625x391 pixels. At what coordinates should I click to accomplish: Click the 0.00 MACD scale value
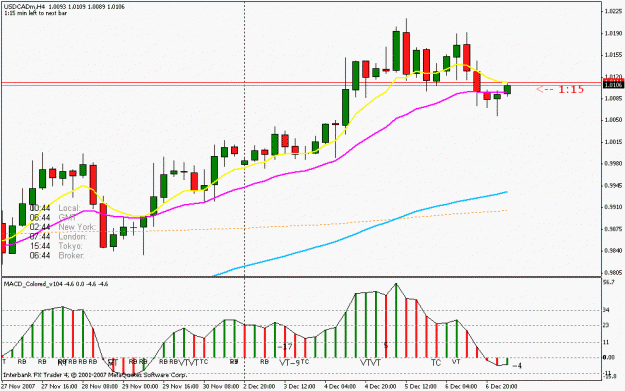(609, 358)
